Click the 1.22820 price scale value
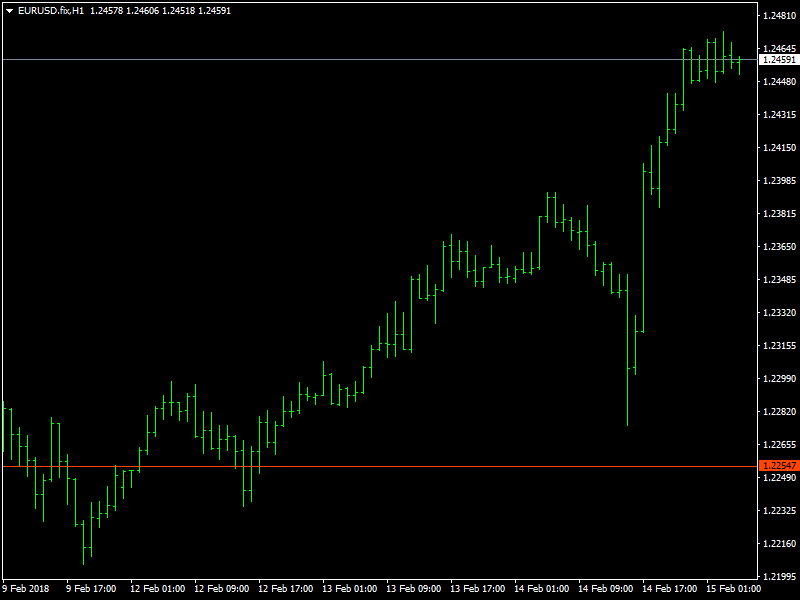The width and height of the screenshot is (800, 600). point(779,412)
